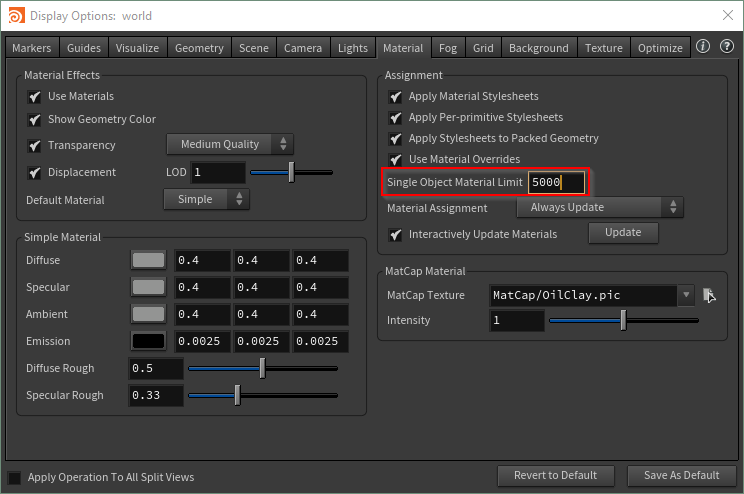This screenshot has height=494, width=744.
Task: Disable the Use Materials checkbox
Action: tap(35, 97)
